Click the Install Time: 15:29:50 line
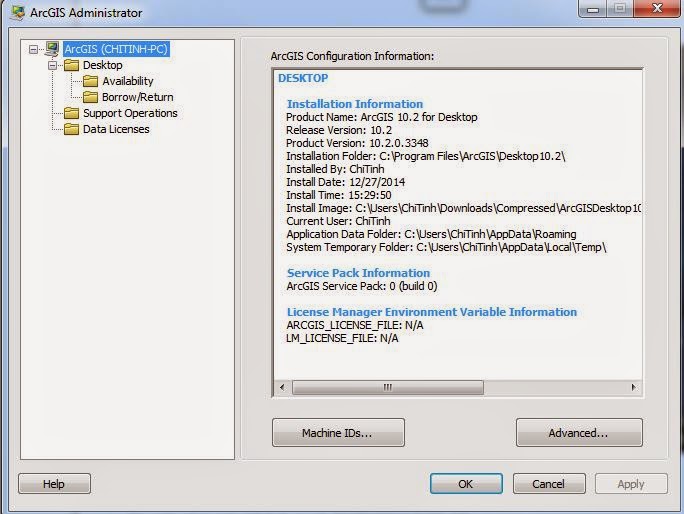This screenshot has width=684, height=514. coord(339,195)
